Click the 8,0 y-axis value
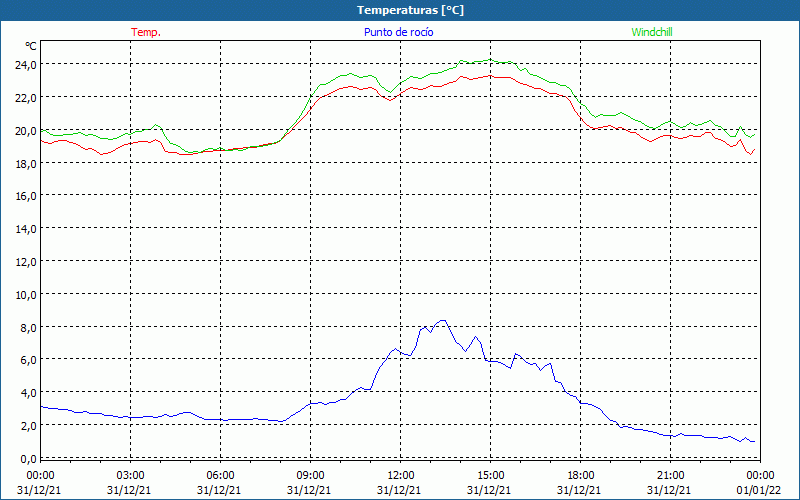 28,328
